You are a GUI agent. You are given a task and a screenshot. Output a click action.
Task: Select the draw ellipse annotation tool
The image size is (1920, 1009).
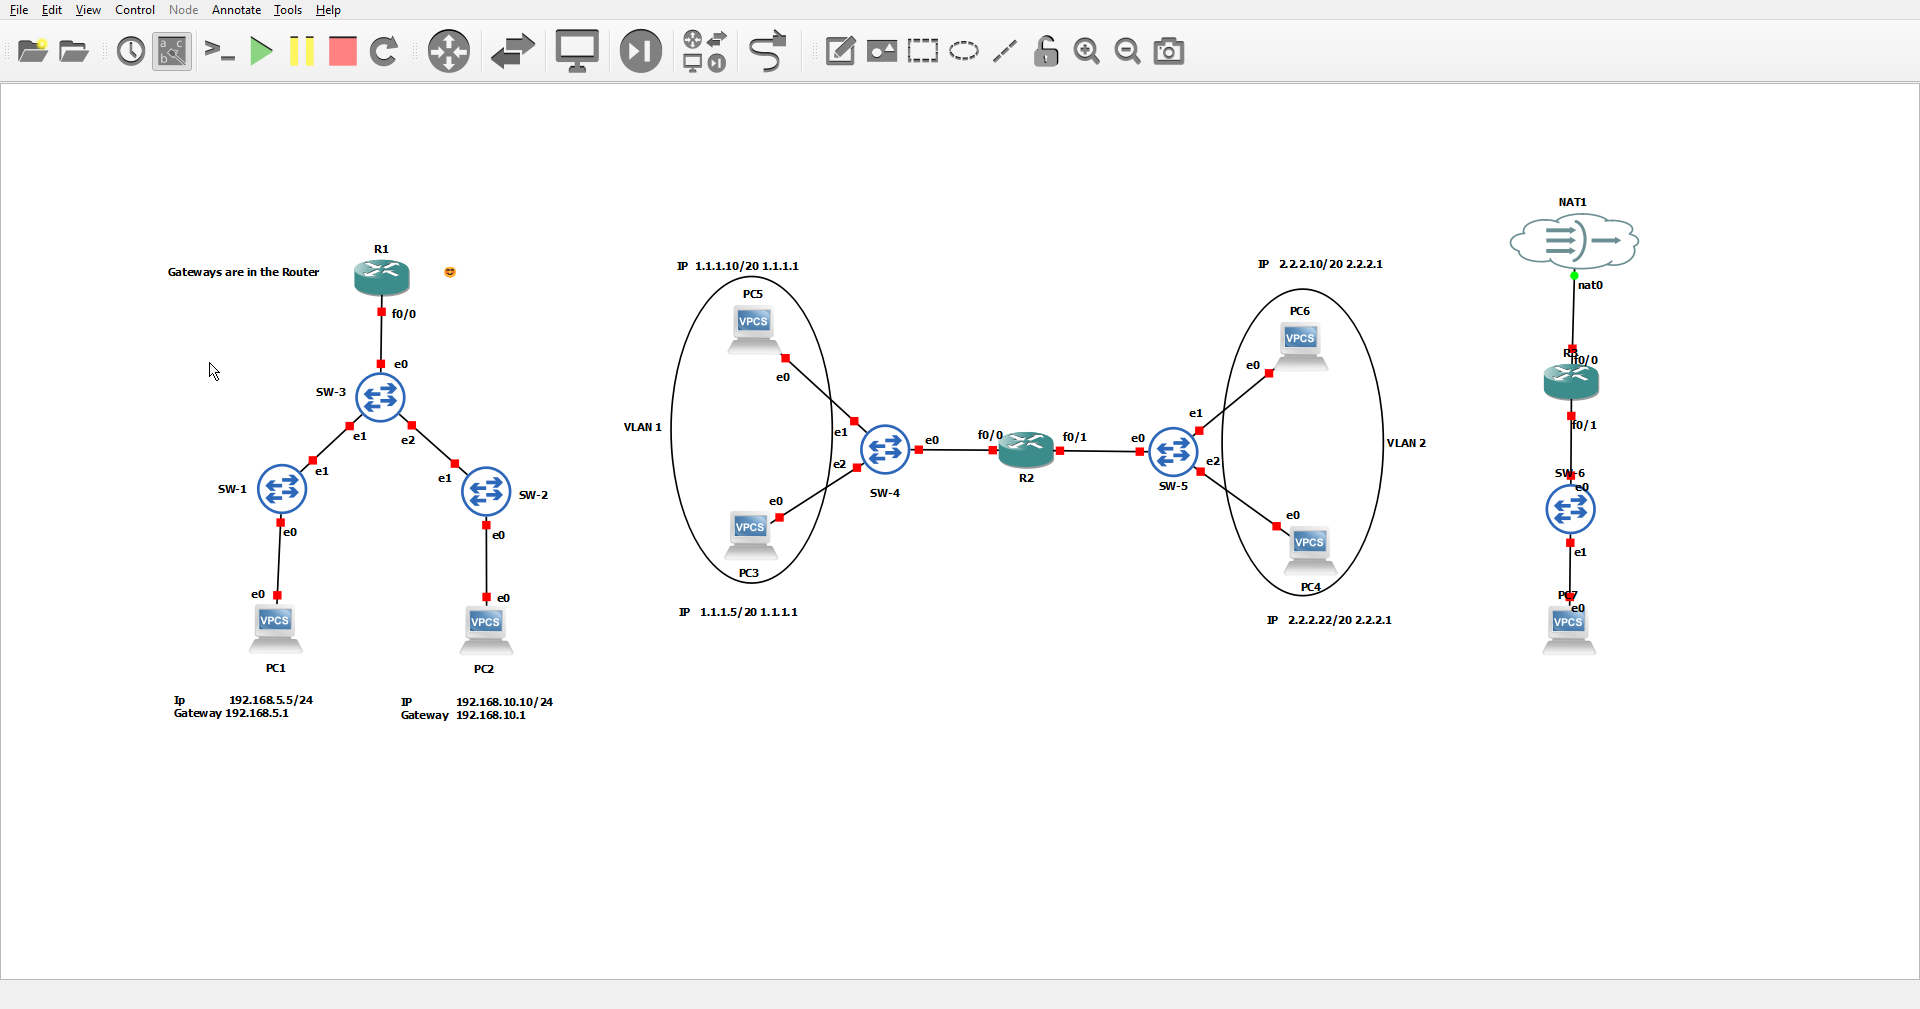[963, 51]
